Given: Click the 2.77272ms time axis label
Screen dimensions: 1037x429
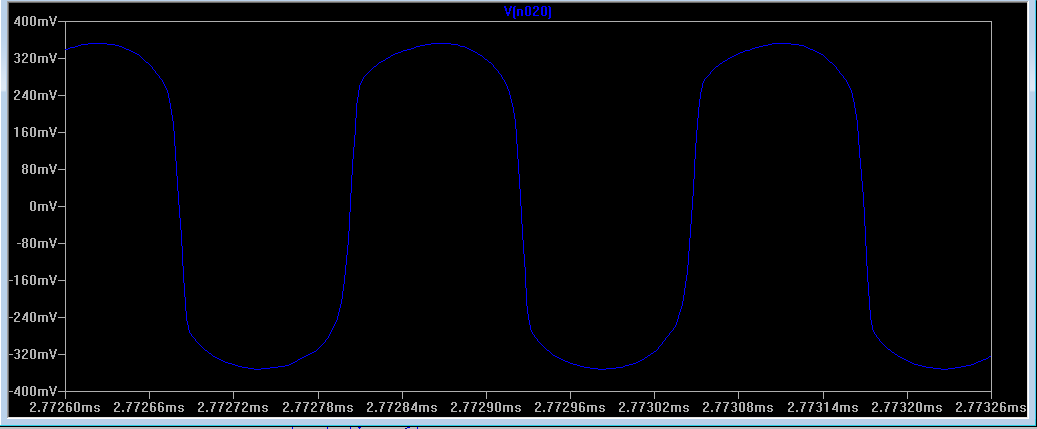Looking at the screenshot, I should [233, 408].
